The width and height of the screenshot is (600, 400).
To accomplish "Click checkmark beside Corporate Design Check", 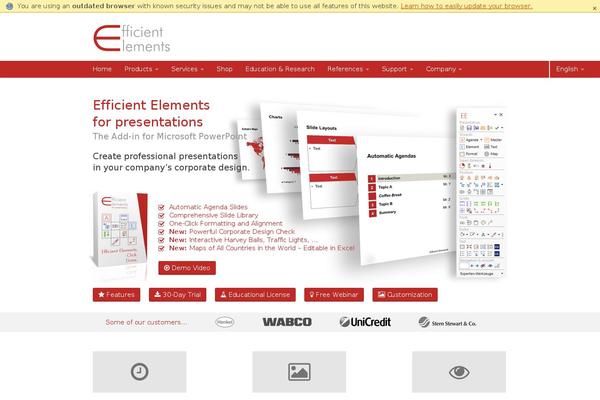I will 161,232.
